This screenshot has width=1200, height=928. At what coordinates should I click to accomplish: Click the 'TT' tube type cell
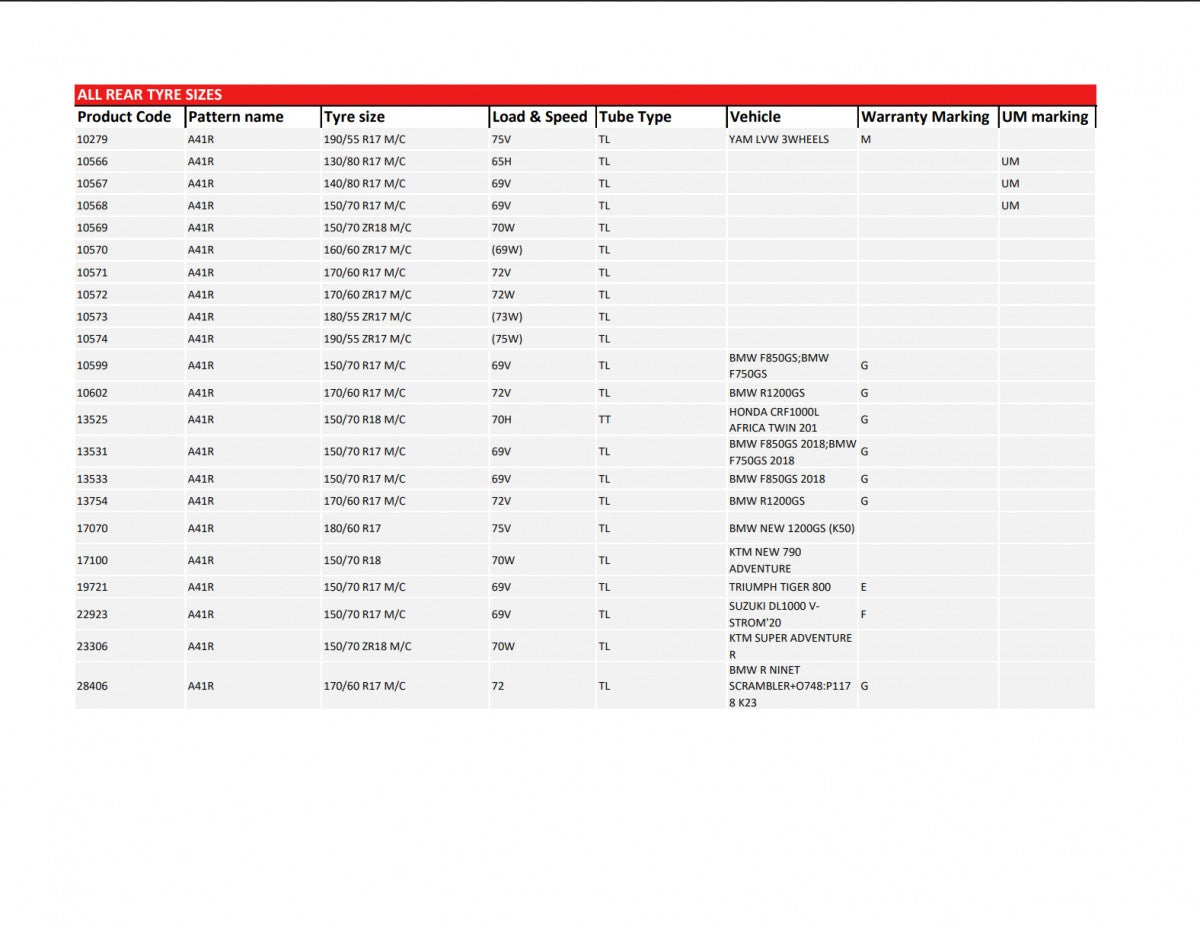click(605, 420)
